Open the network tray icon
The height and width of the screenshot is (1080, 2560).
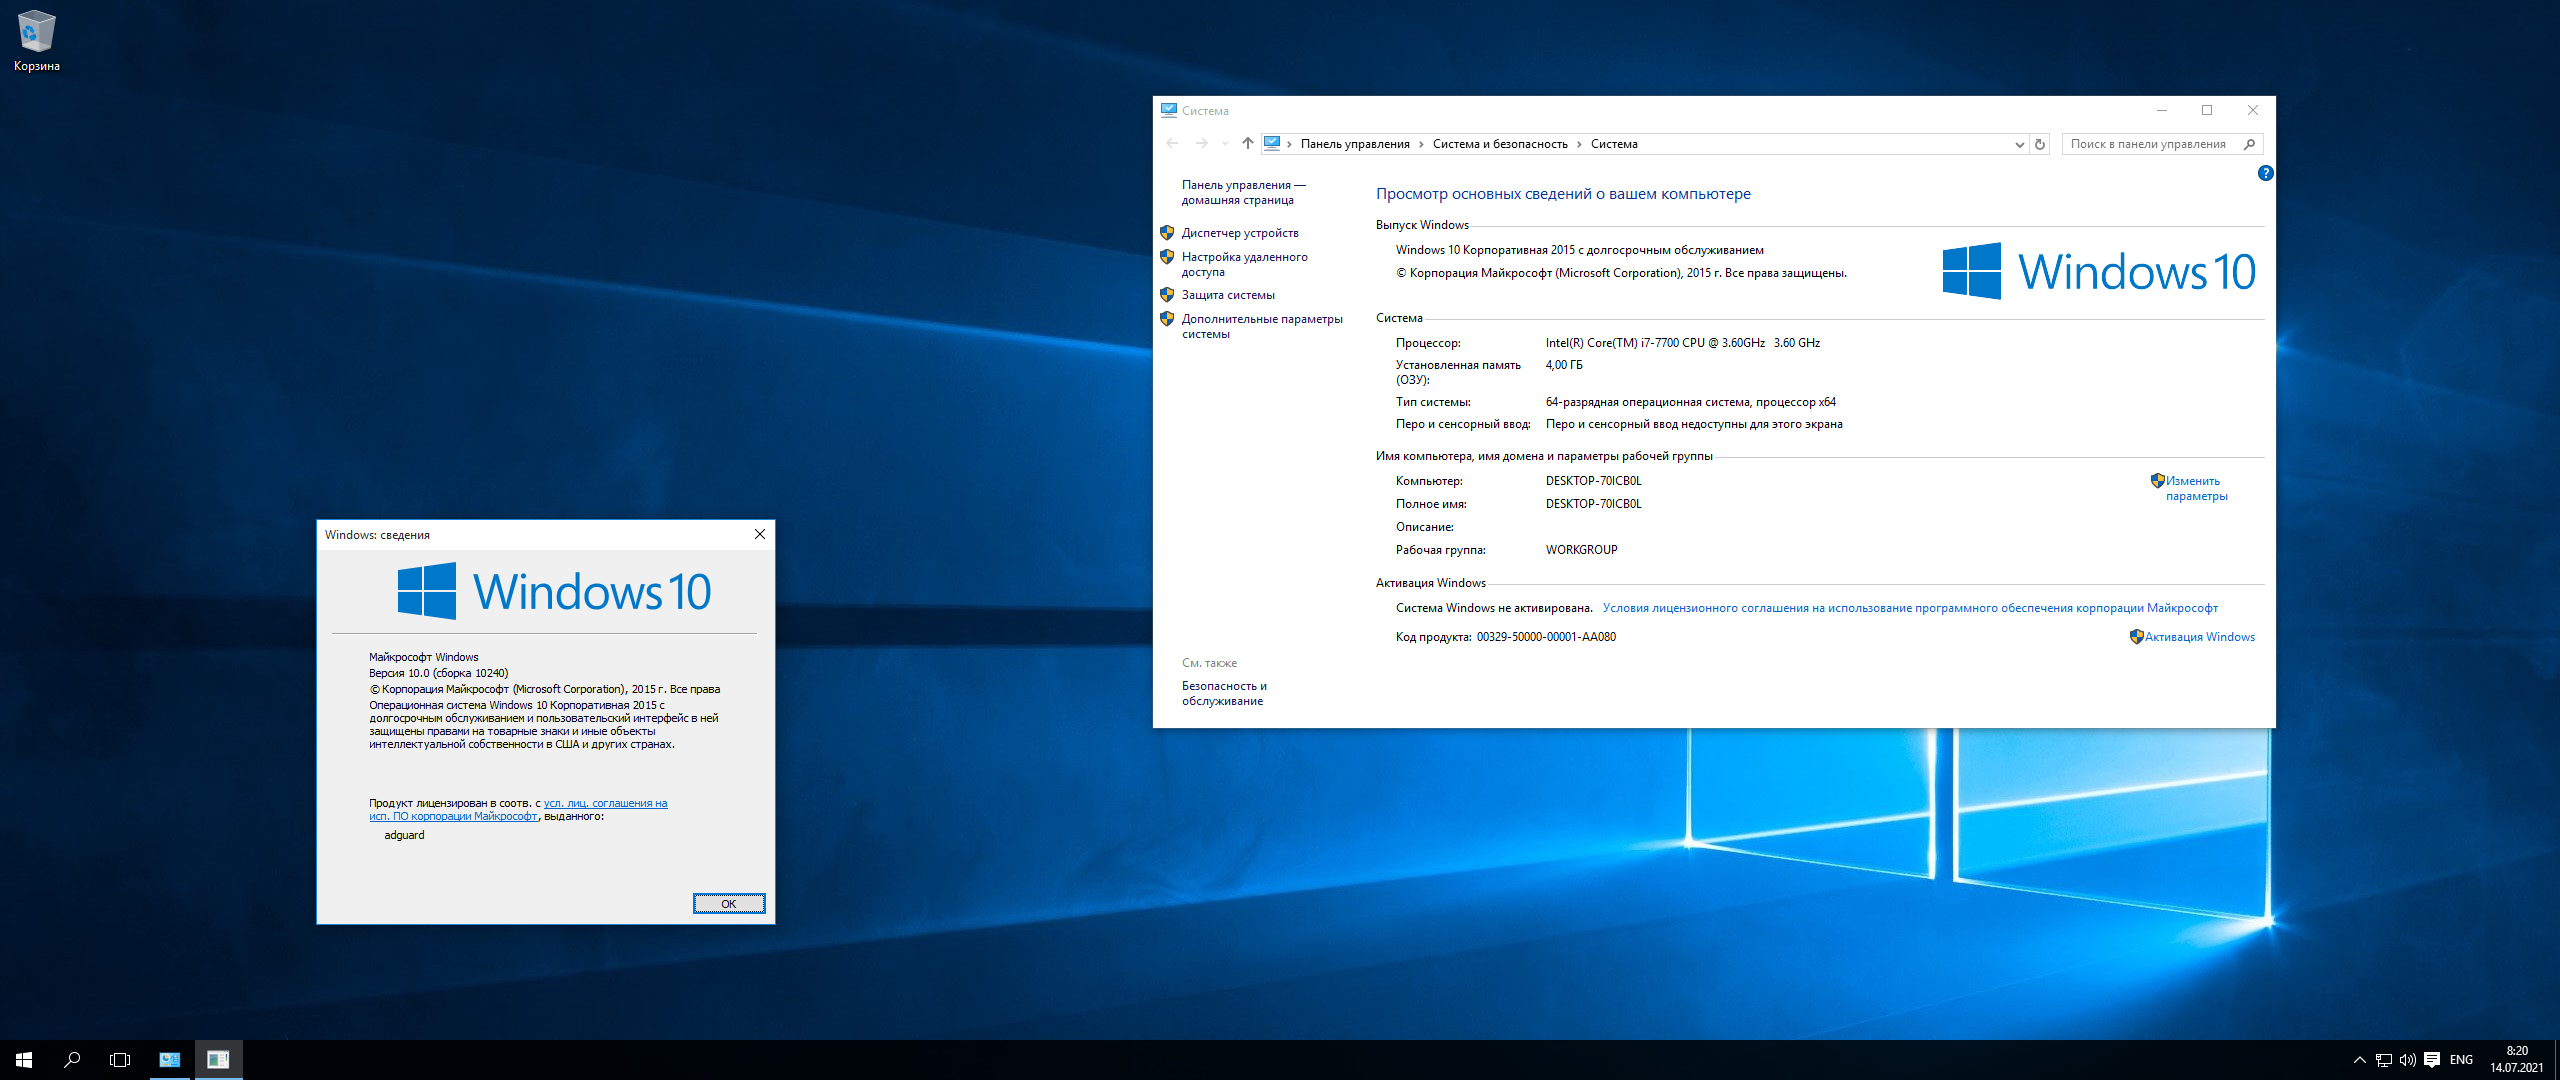[x=2384, y=1060]
